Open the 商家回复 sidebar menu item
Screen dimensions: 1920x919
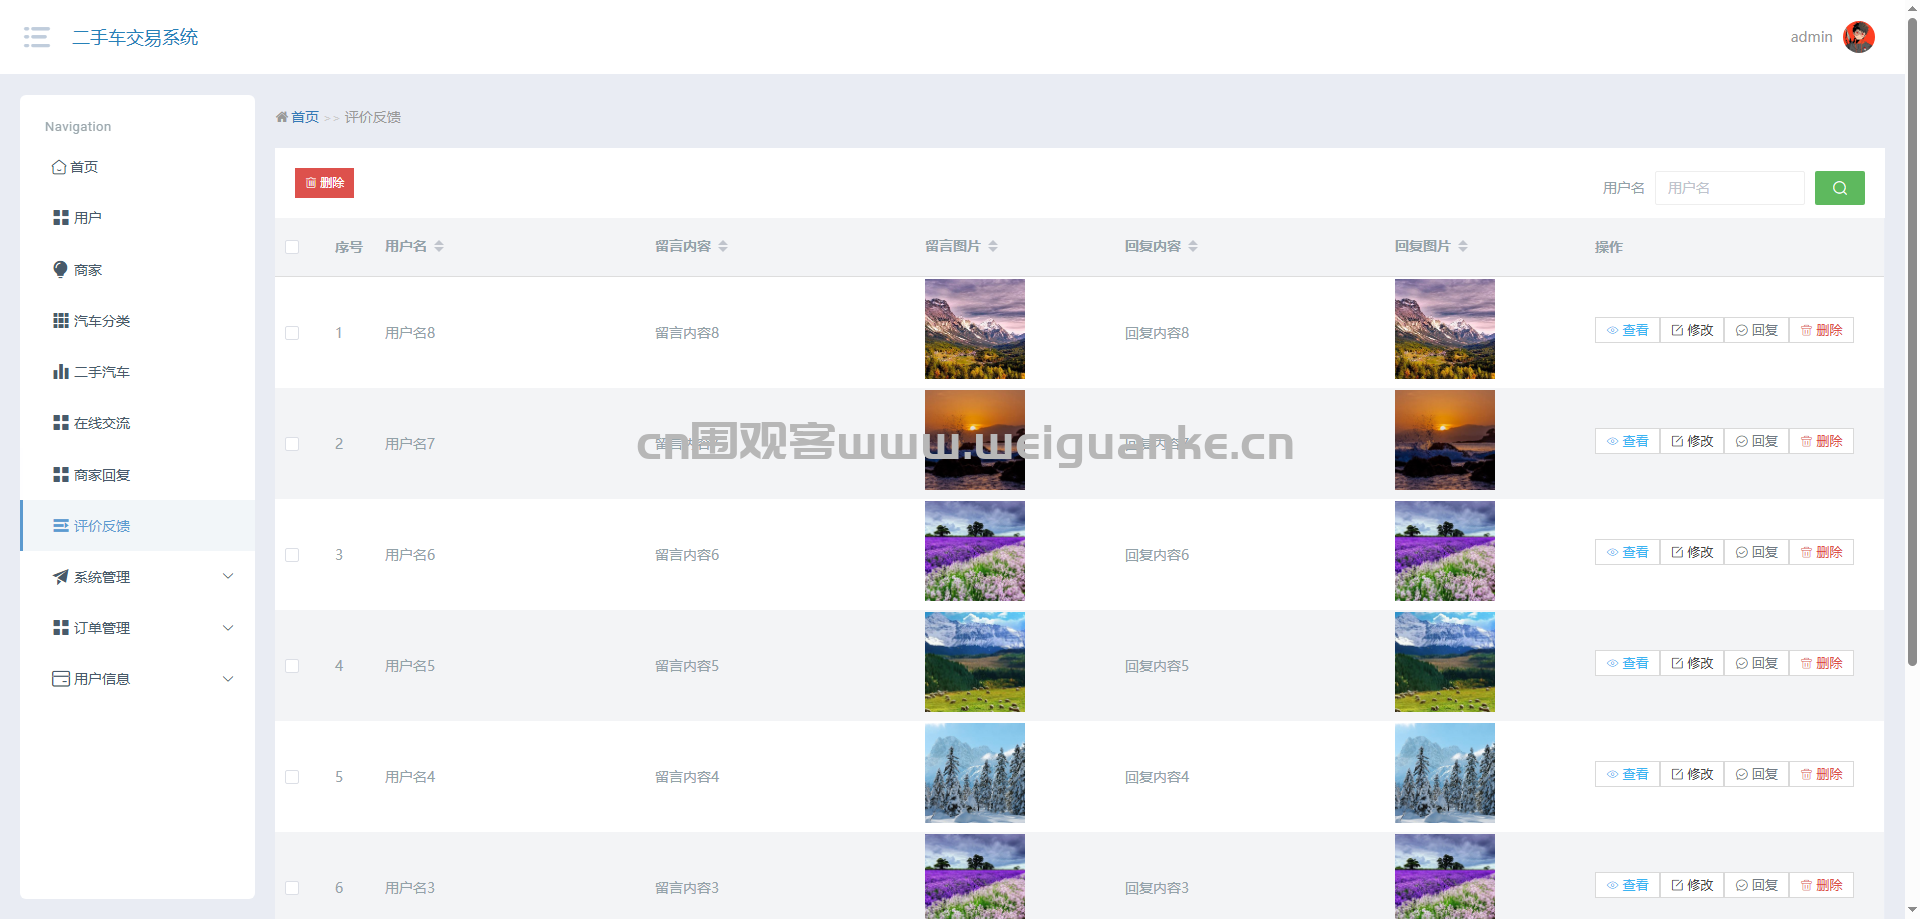(x=137, y=475)
